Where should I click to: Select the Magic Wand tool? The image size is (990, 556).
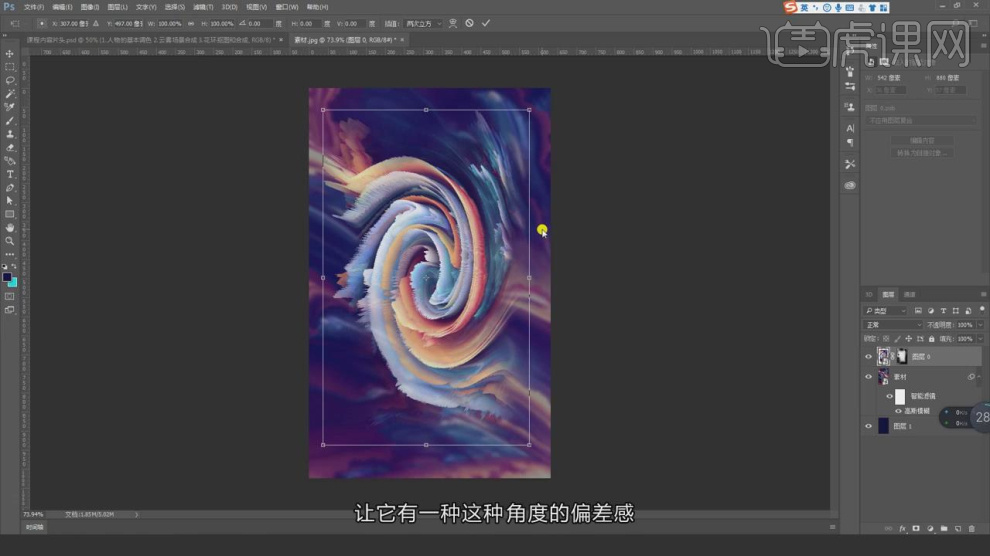[9, 93]
